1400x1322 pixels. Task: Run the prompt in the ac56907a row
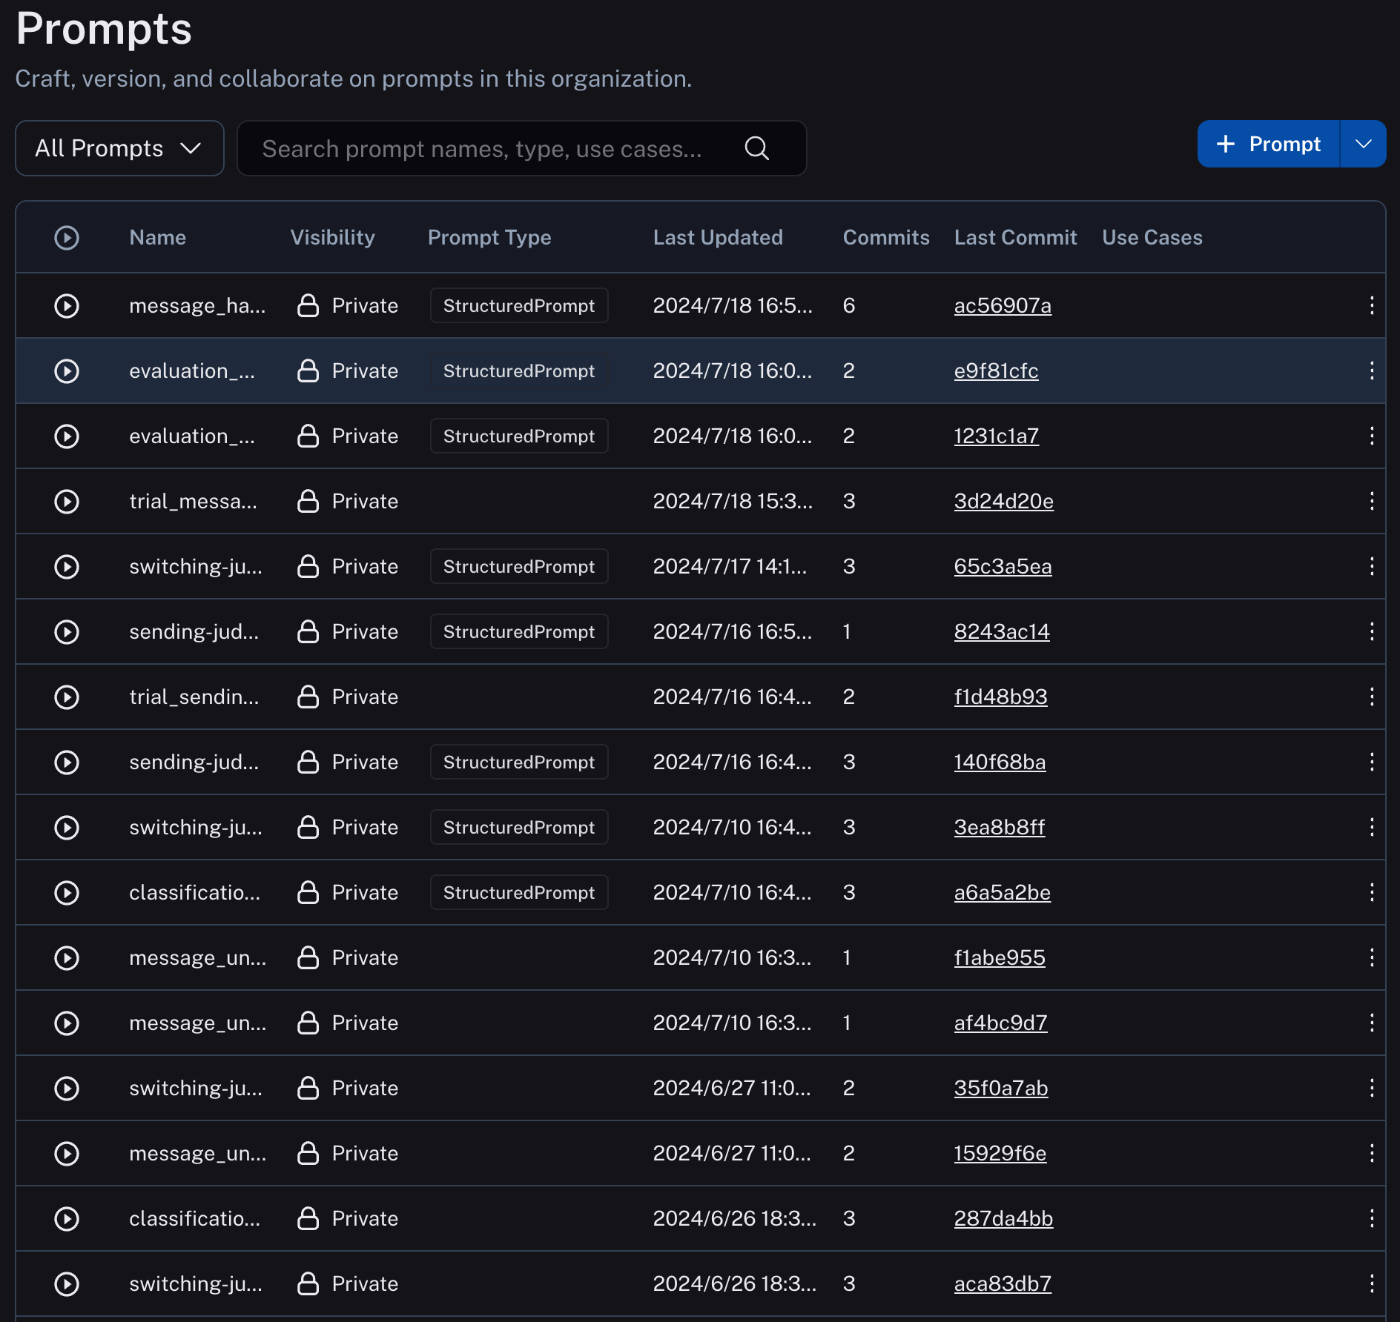(67, 306)
